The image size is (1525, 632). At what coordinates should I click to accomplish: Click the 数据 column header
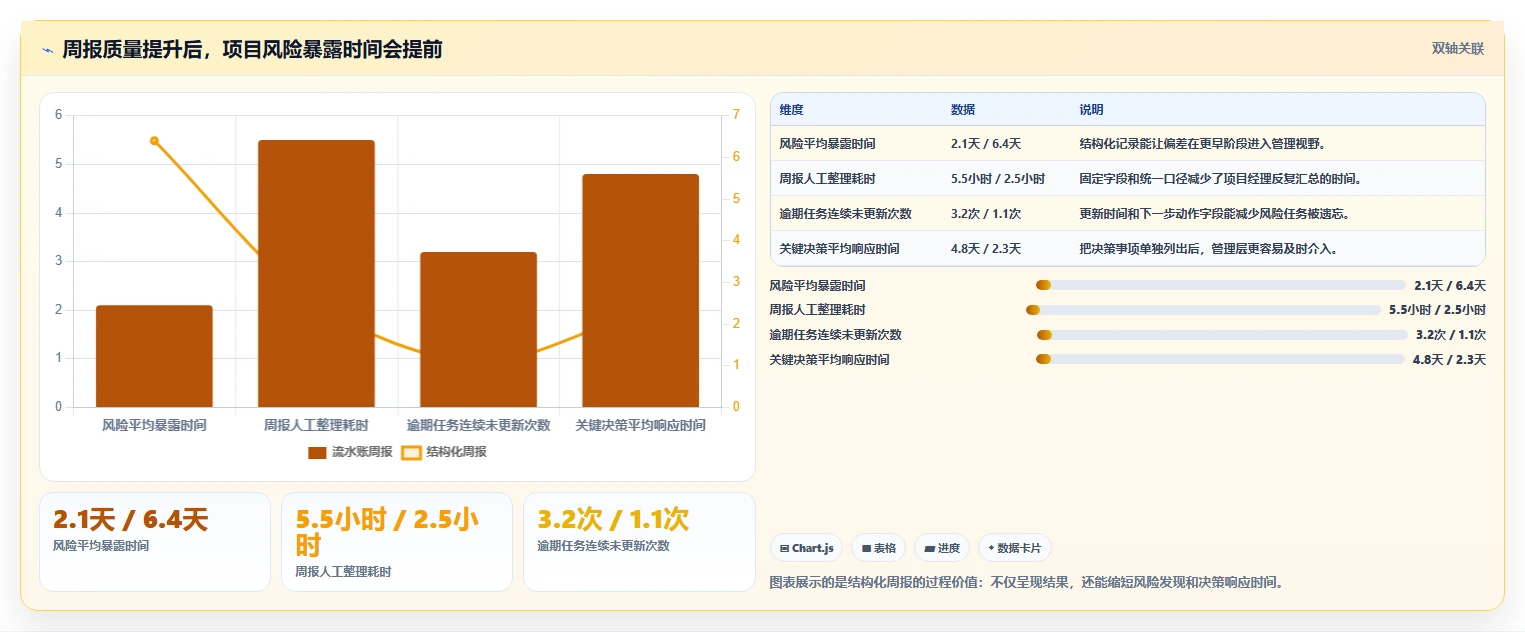click(963, 110)
